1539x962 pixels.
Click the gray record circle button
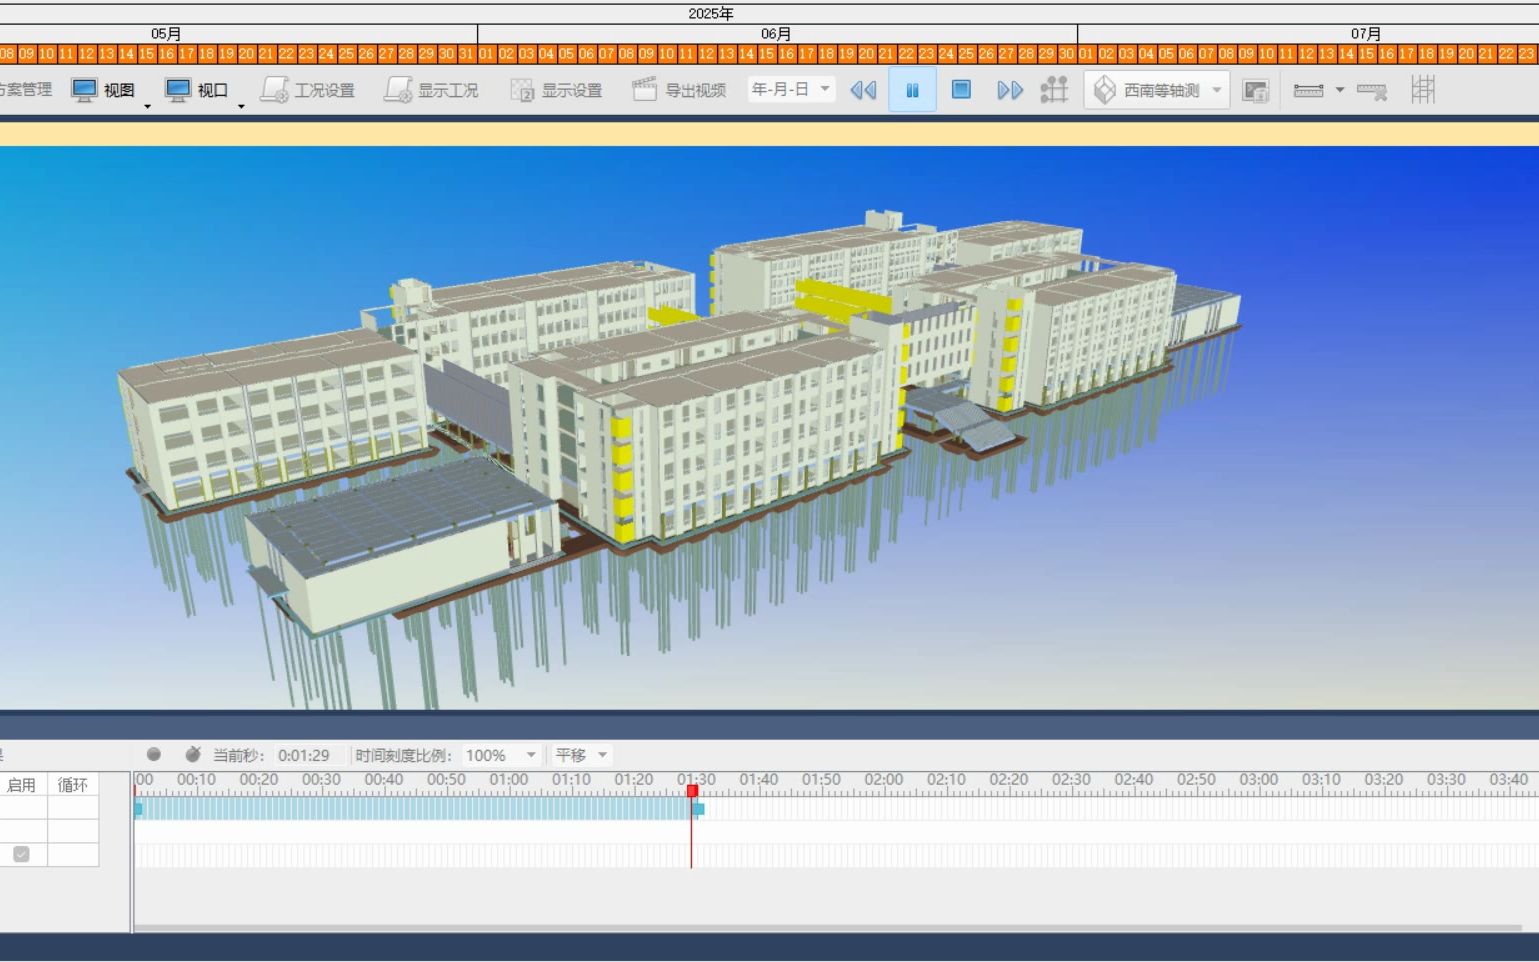[153, 755]
